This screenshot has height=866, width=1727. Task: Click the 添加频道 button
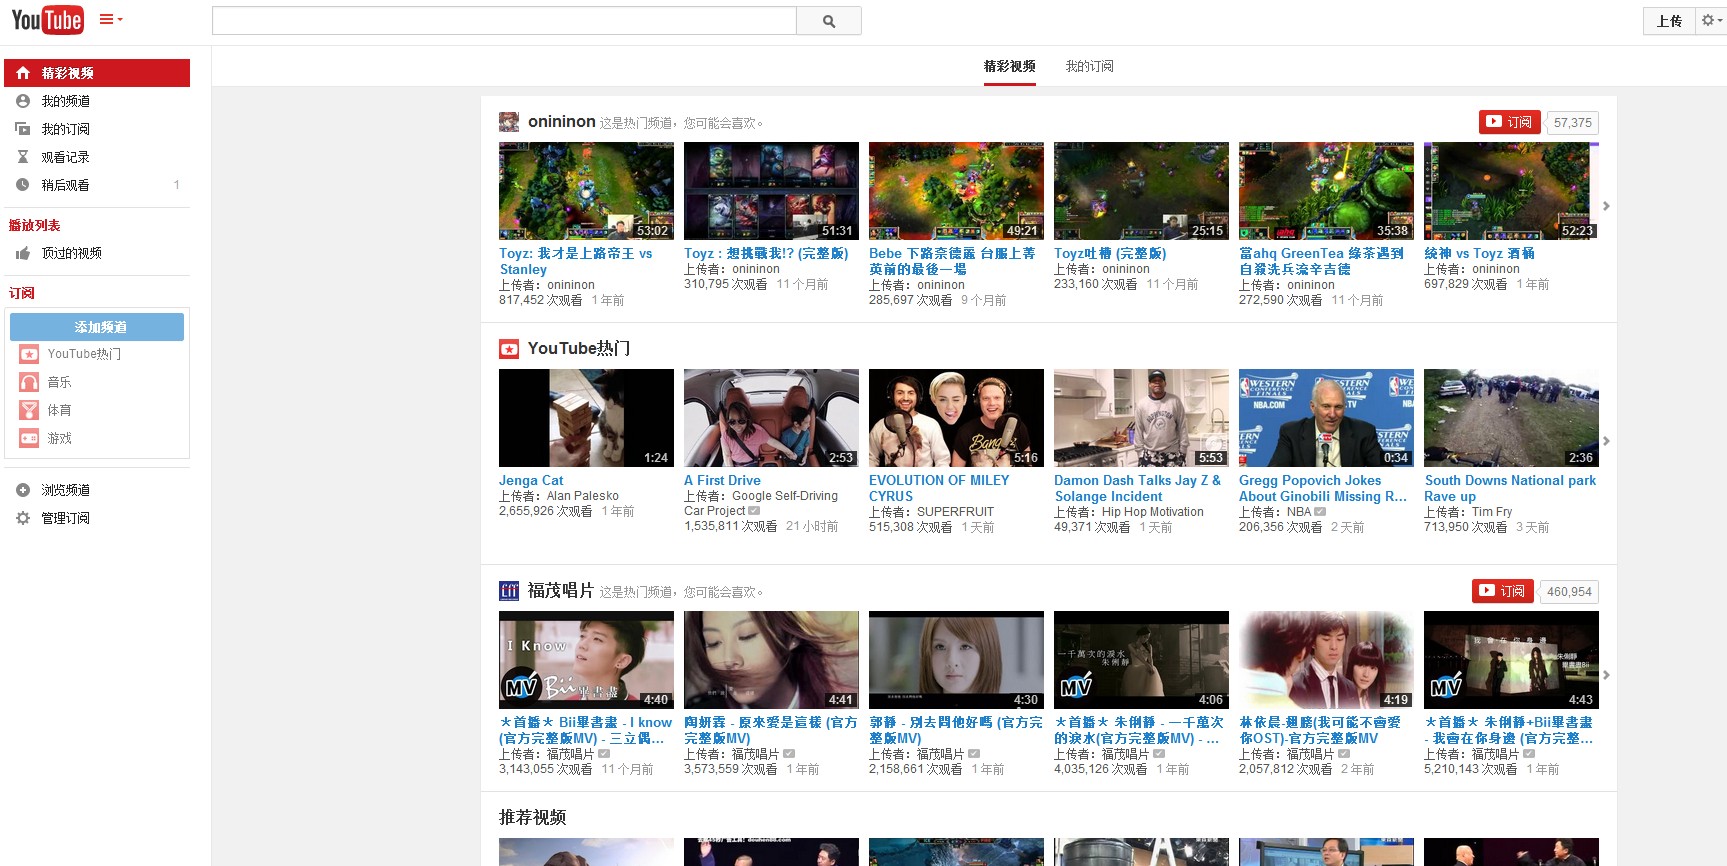[97, 327]
